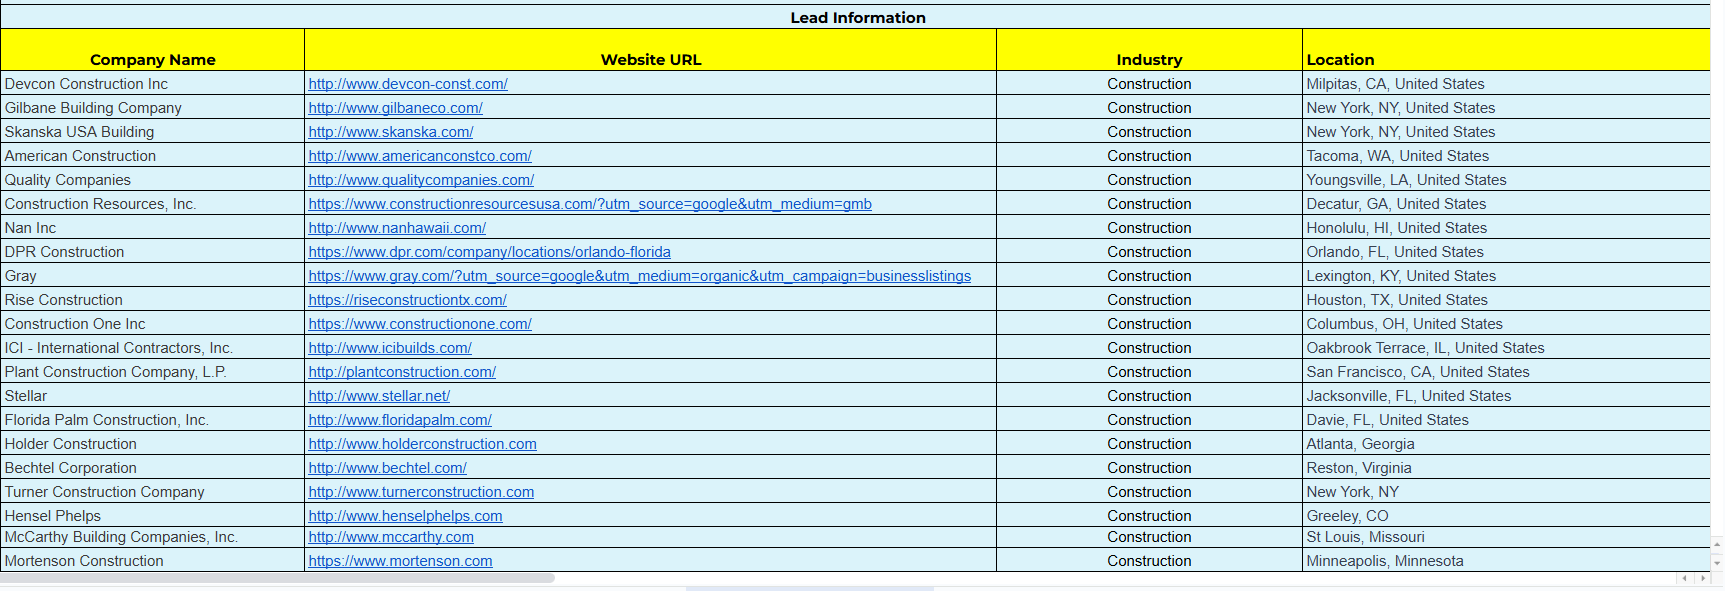Select the Construction One Inc cell
The height and width of the screenshot is (591, 1725).
tap(152, 324)
